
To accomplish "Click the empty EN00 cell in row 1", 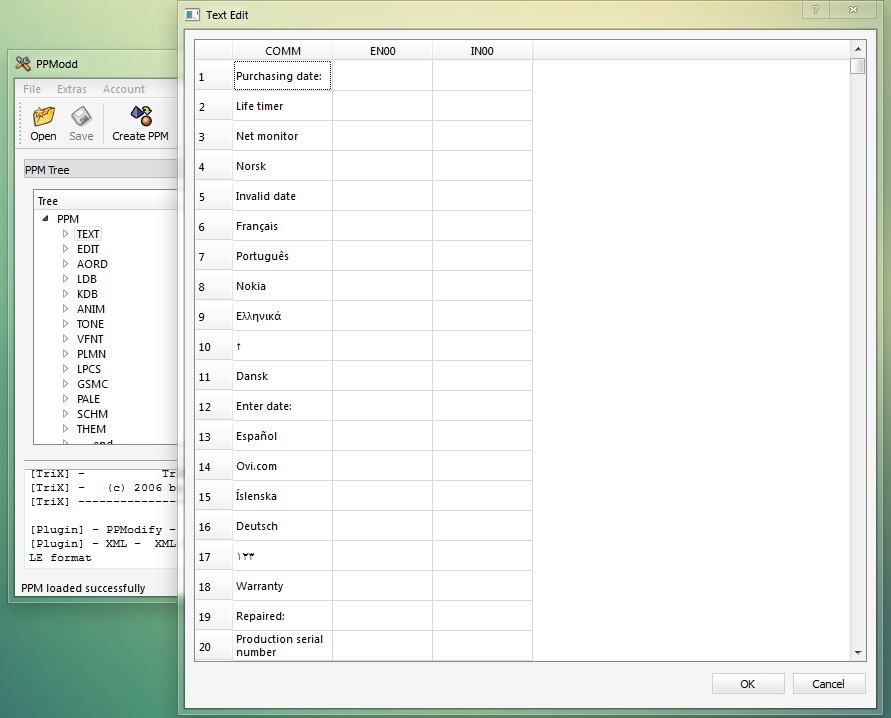I will (x=382, y=76).
